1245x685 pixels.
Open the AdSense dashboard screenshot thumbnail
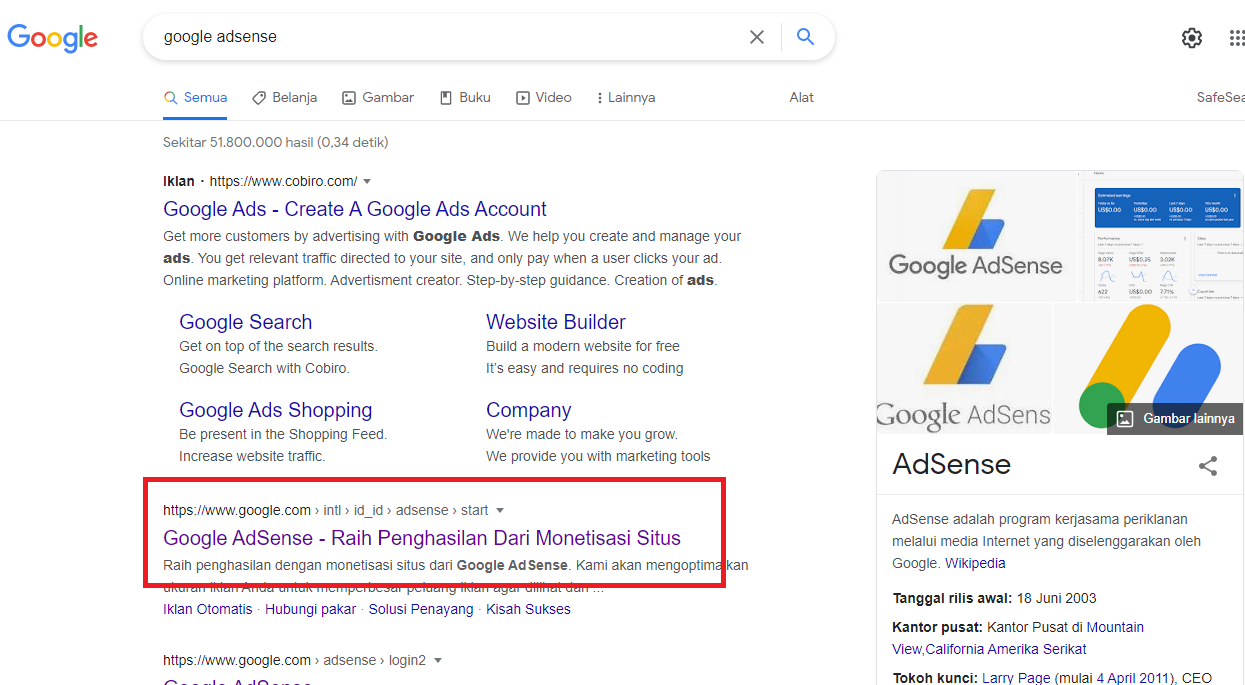coord(1162,236)
